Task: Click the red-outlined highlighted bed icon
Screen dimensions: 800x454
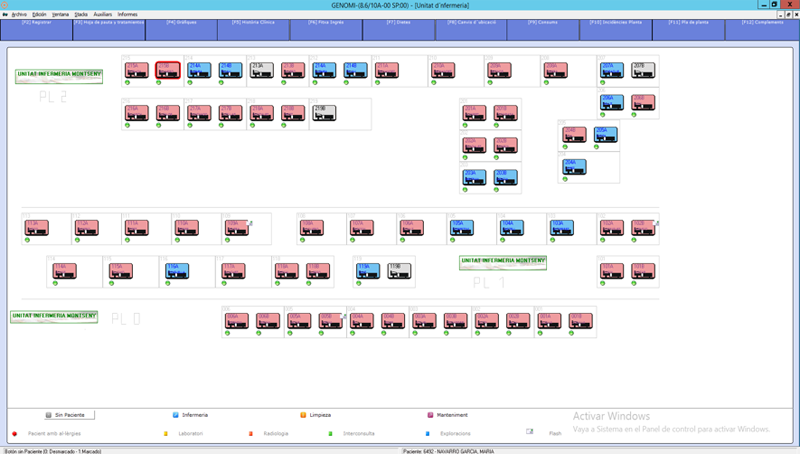Action: 168,70
